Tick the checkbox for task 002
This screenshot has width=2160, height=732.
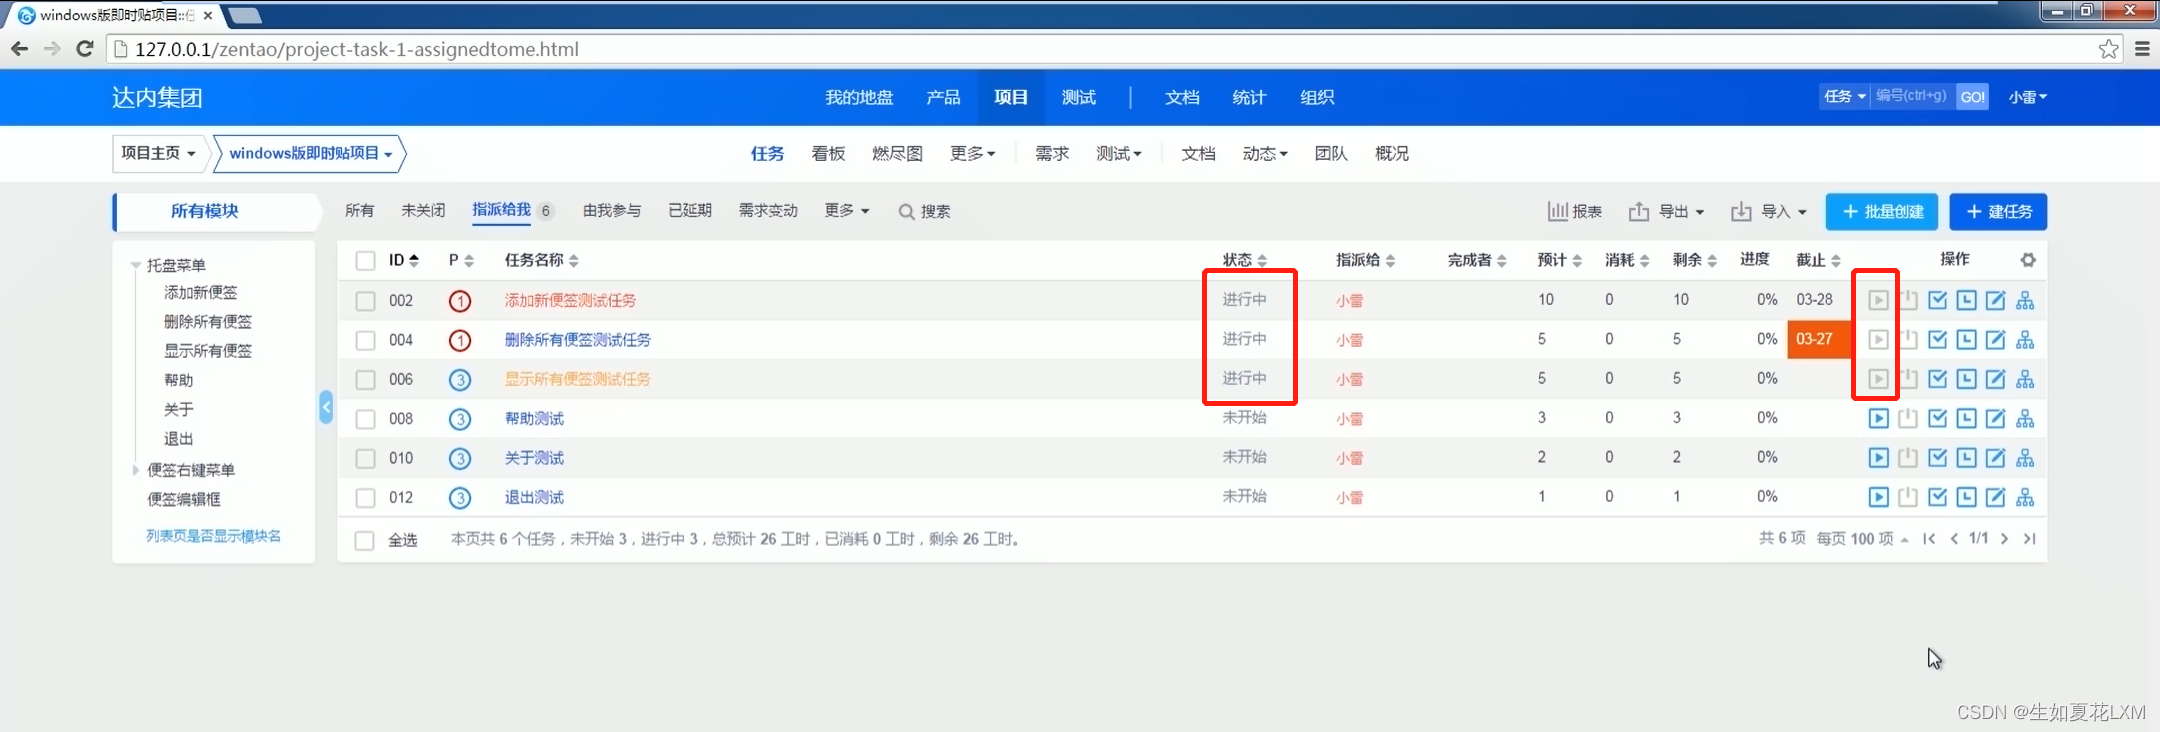pyautogui.click(x=365, y=301)
